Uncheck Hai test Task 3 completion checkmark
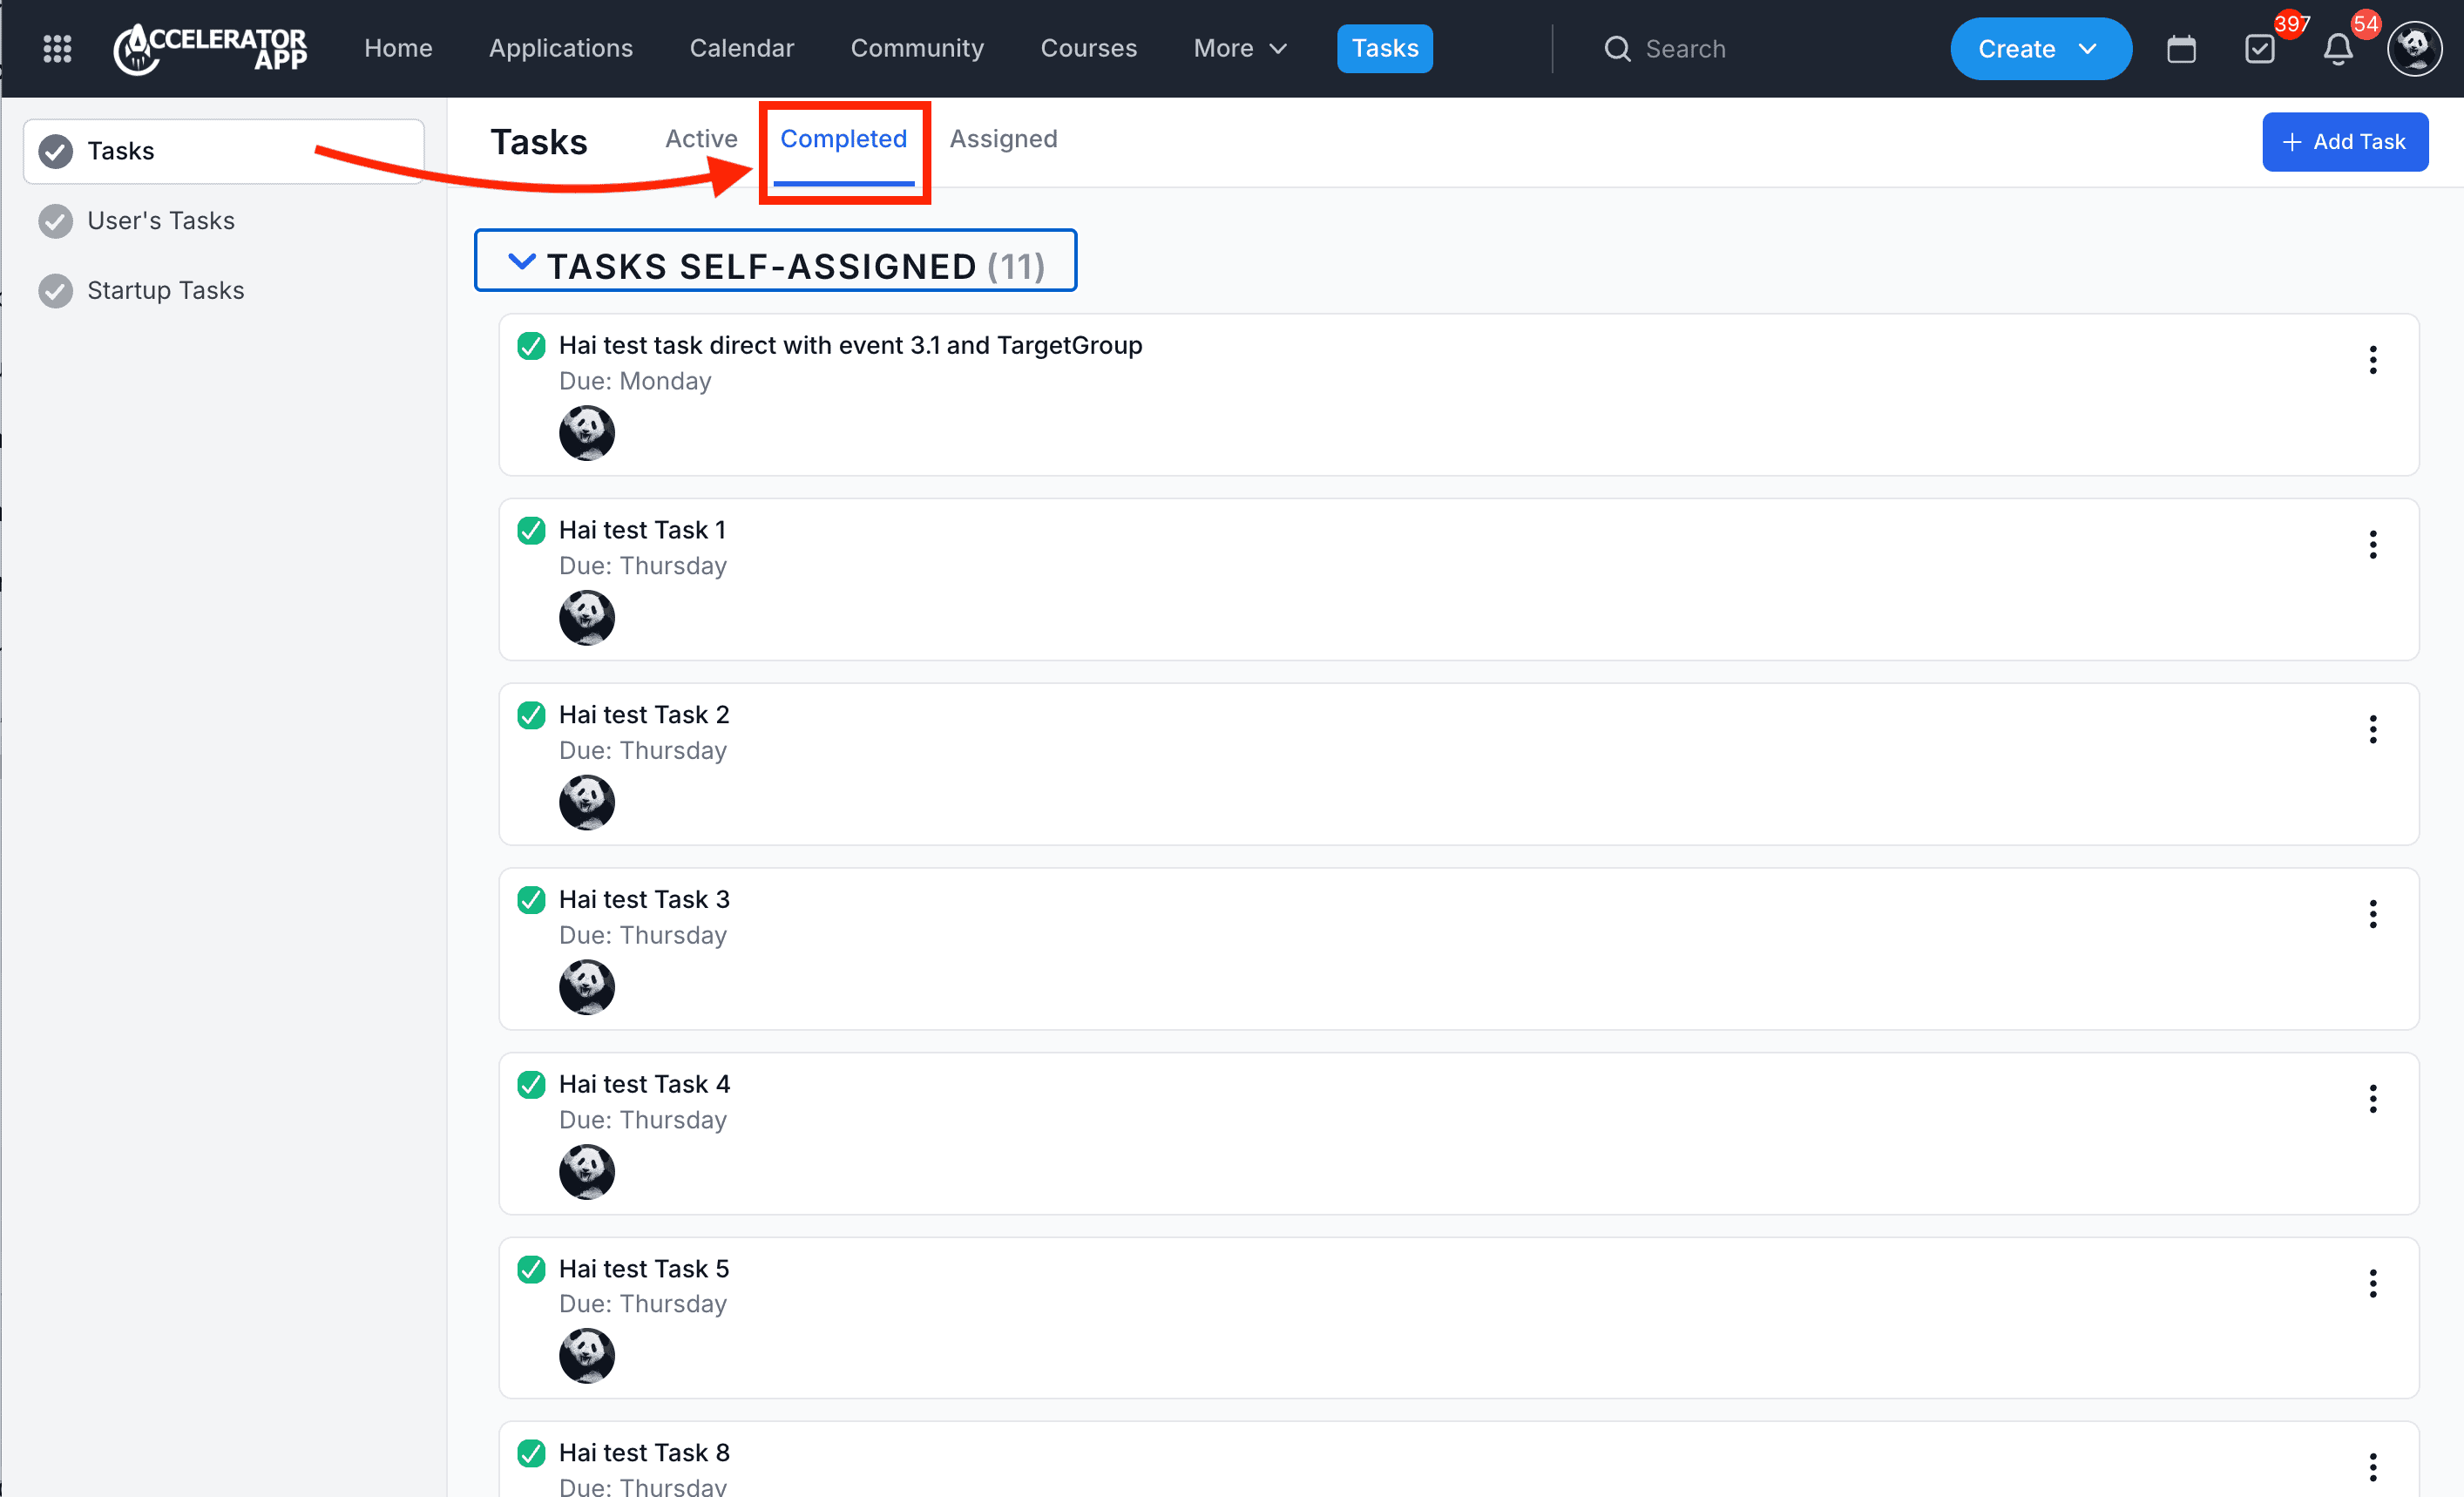2464x1497 pixels. [531, 900]
